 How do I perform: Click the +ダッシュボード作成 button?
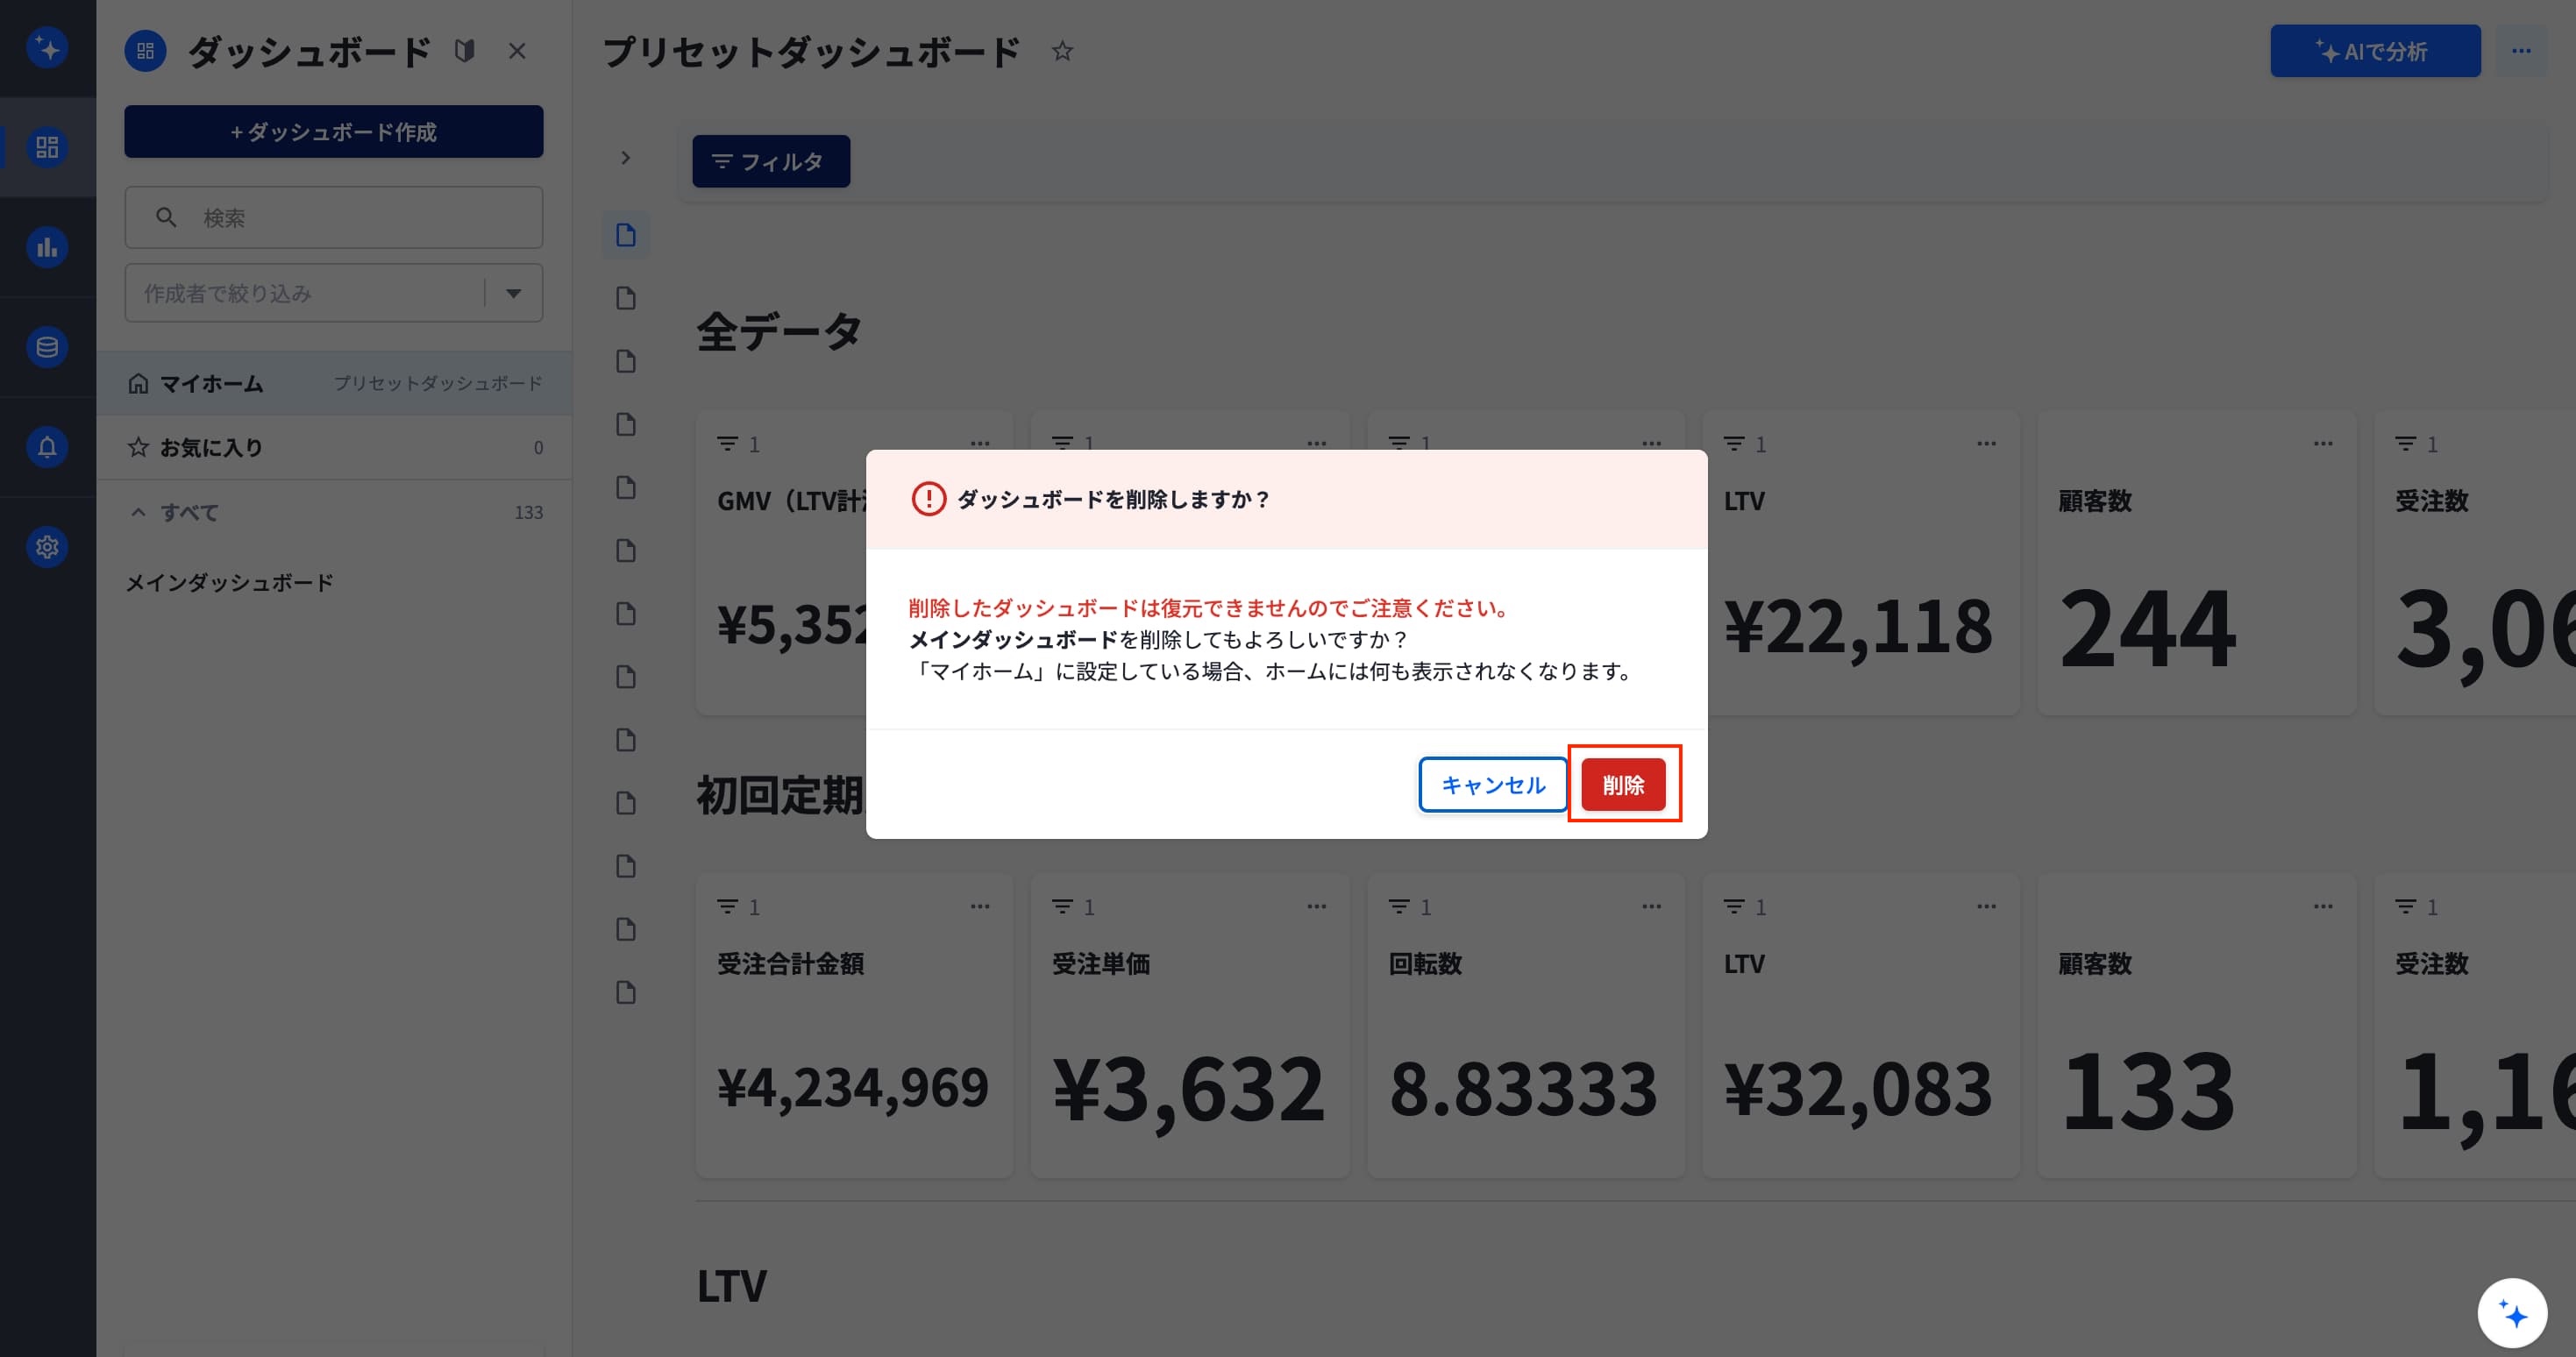click(x=334, y=132)
